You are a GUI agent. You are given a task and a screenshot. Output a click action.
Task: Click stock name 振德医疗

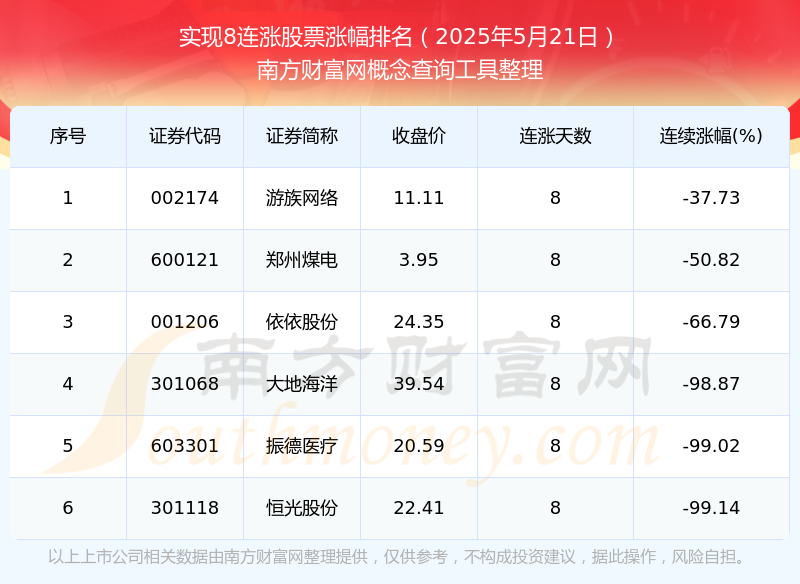click(x=302, y=446)
